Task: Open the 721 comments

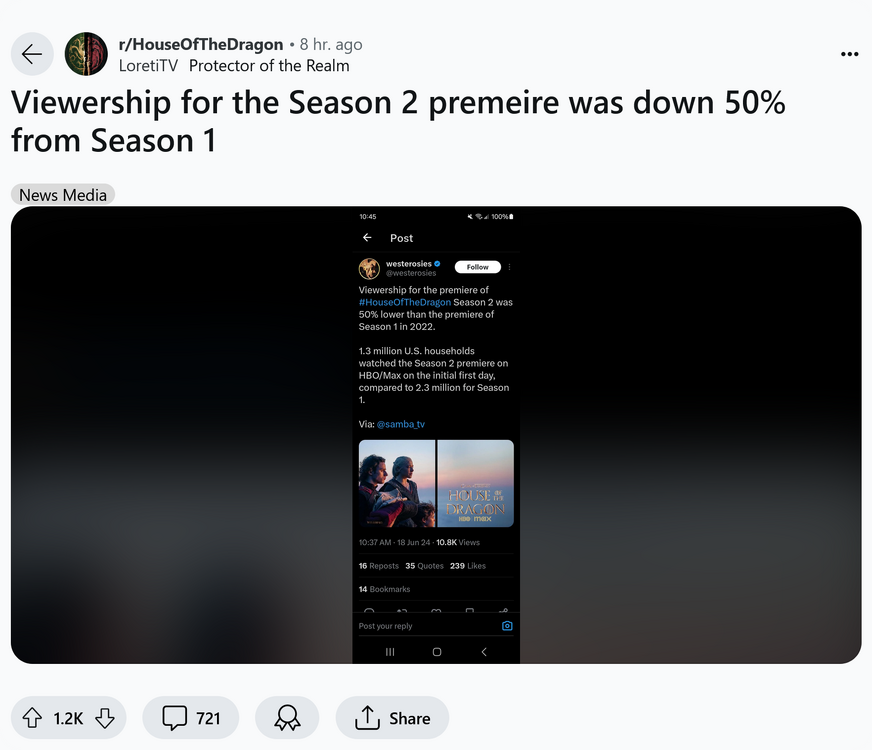Action: click(191, 718)
